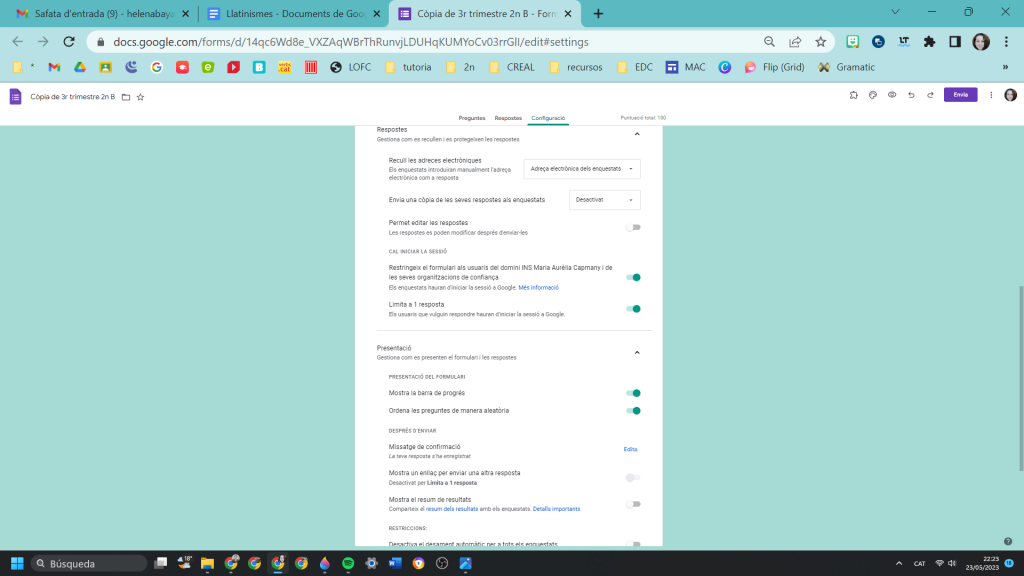The width and height of the screenshot is (1024, 576).
Task: Switch to the Respostes tab
Action: click(508, 118)
